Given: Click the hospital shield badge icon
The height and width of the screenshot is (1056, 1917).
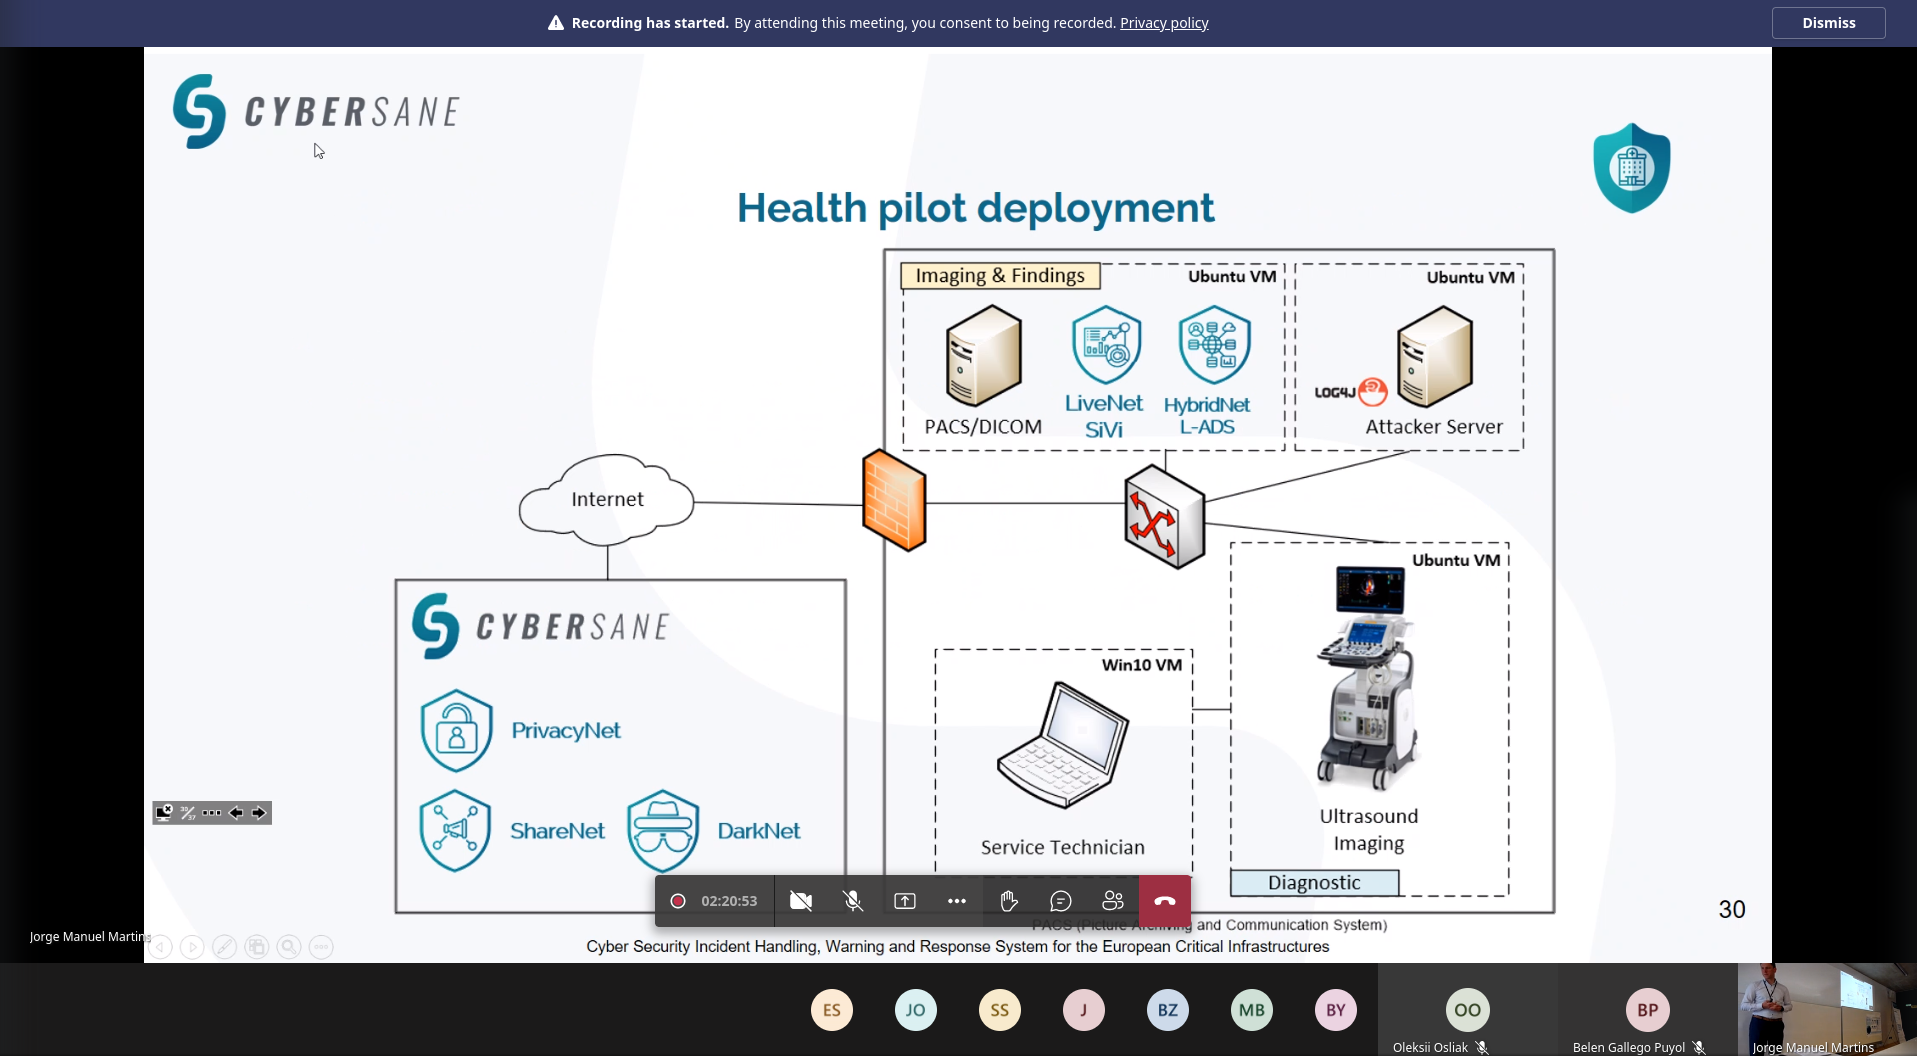Looking at the screenshot, I should click(1632, 168).
